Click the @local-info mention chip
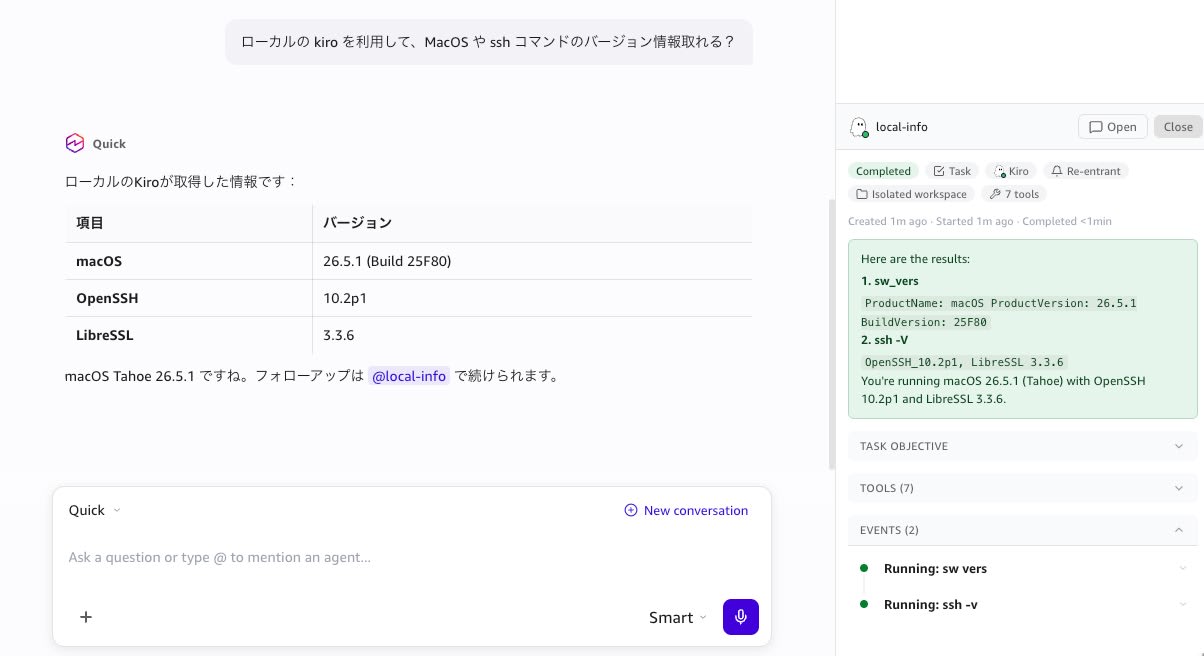Screen dimensions: 1204x656 408,377
